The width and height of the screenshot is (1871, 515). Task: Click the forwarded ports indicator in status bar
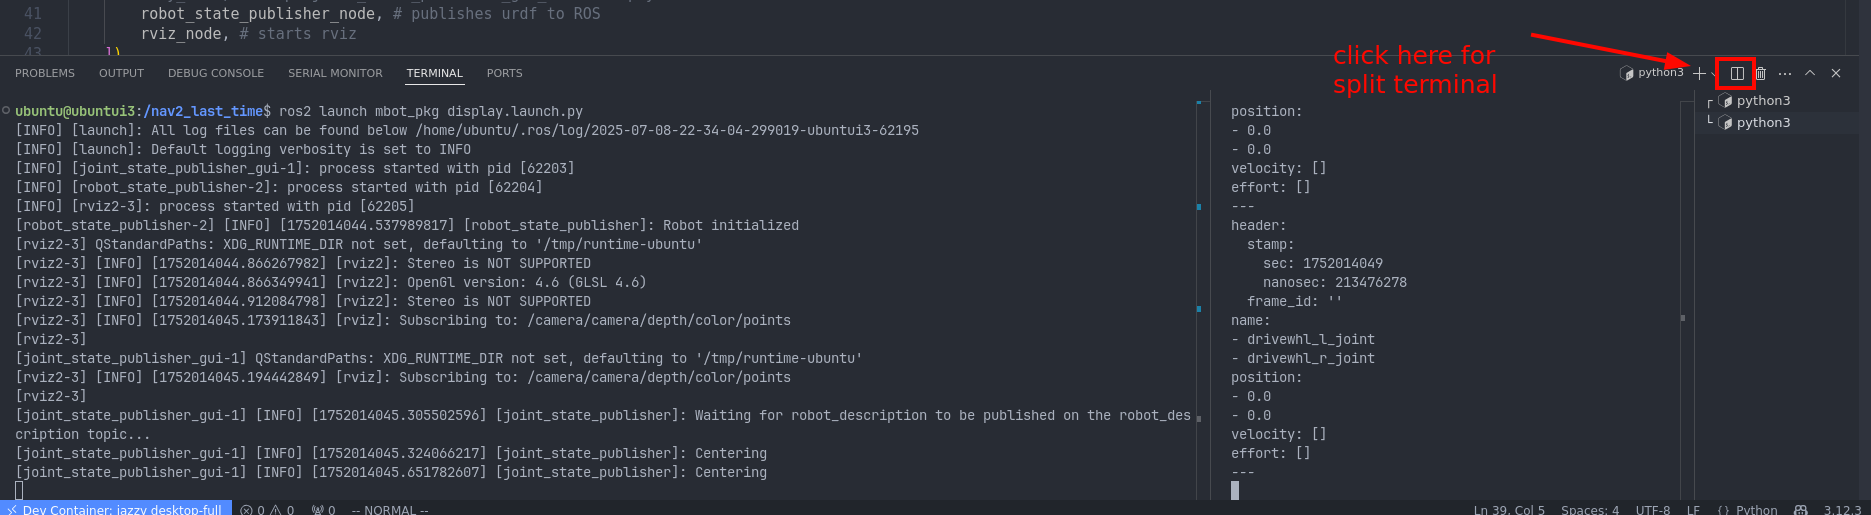pos(323,509)
